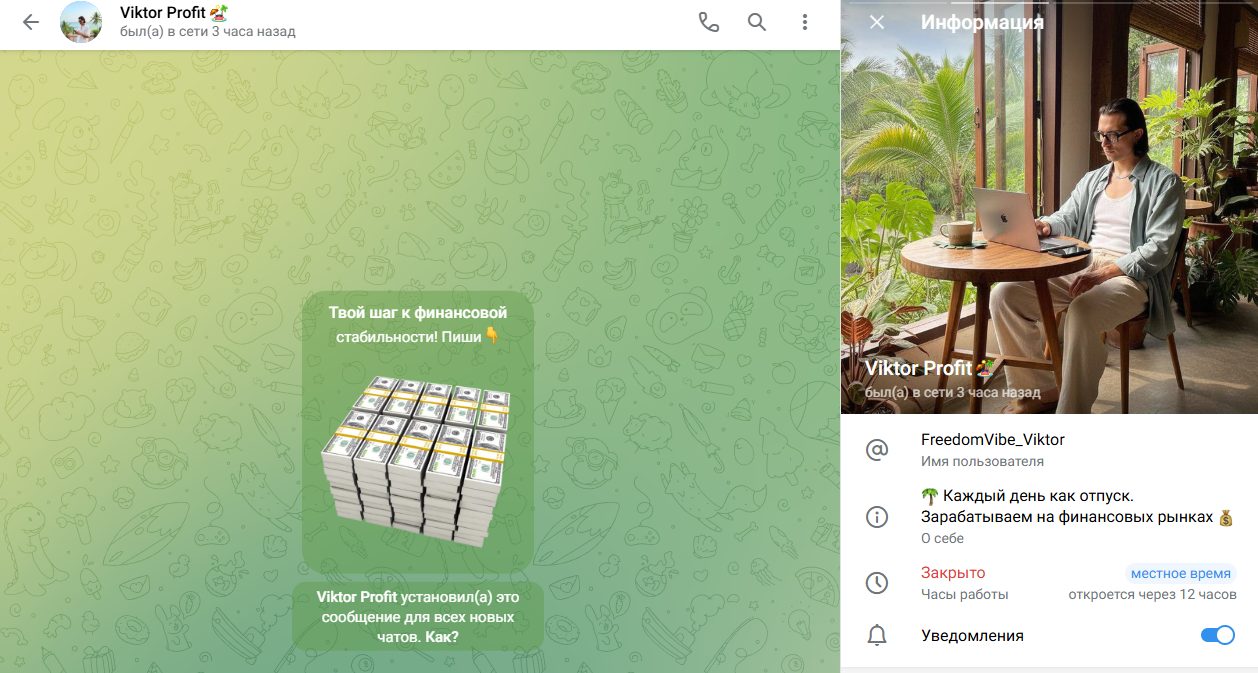Screen dimensions: 1258x673
Task: Open the large profile photo of Viktor
Action: pos(1049,207)
